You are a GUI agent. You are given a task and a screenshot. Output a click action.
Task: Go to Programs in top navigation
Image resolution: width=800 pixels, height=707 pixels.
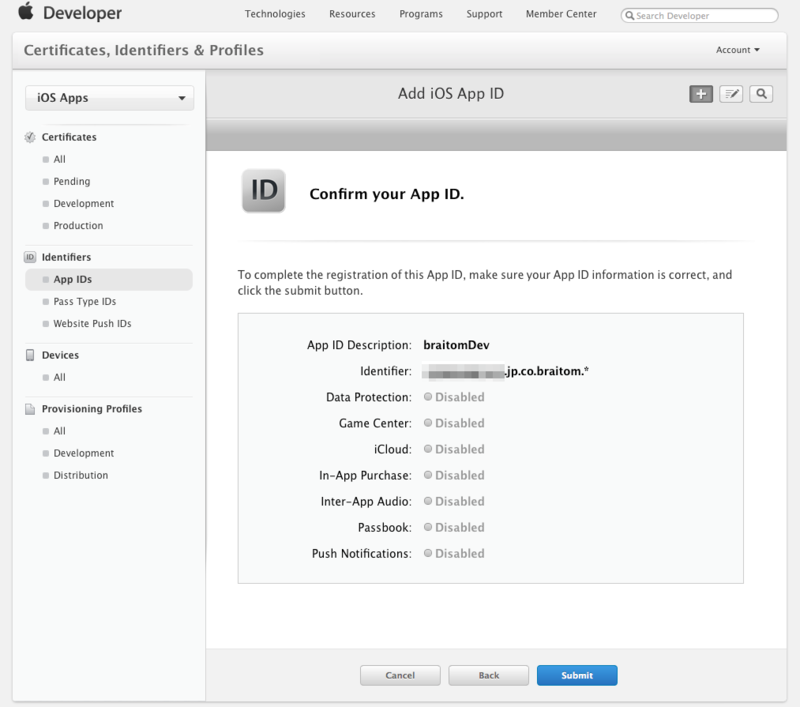coord(421,14)
